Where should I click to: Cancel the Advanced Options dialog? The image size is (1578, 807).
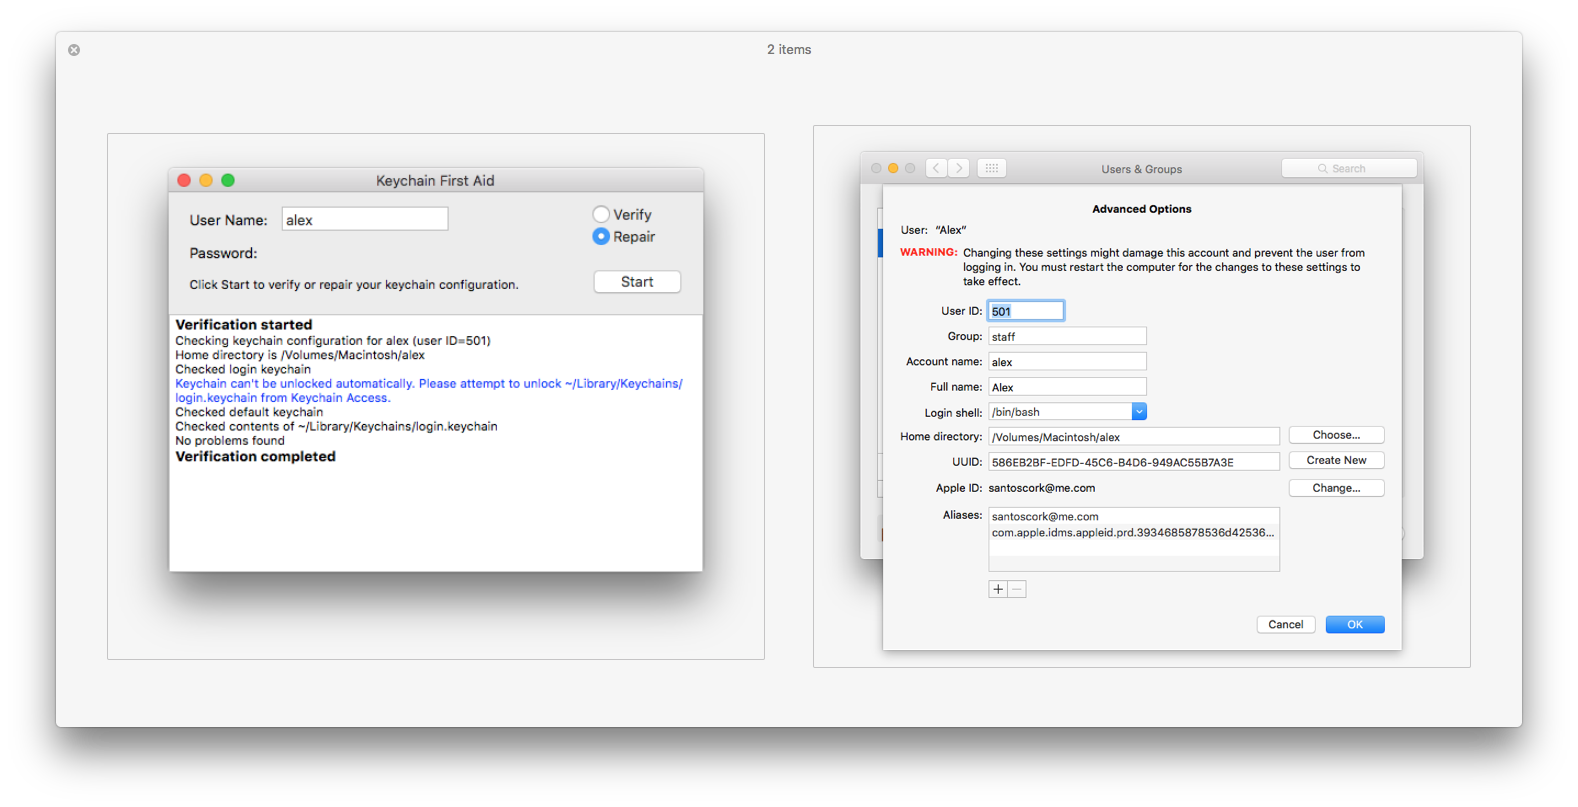click(x=1285, y=625)
